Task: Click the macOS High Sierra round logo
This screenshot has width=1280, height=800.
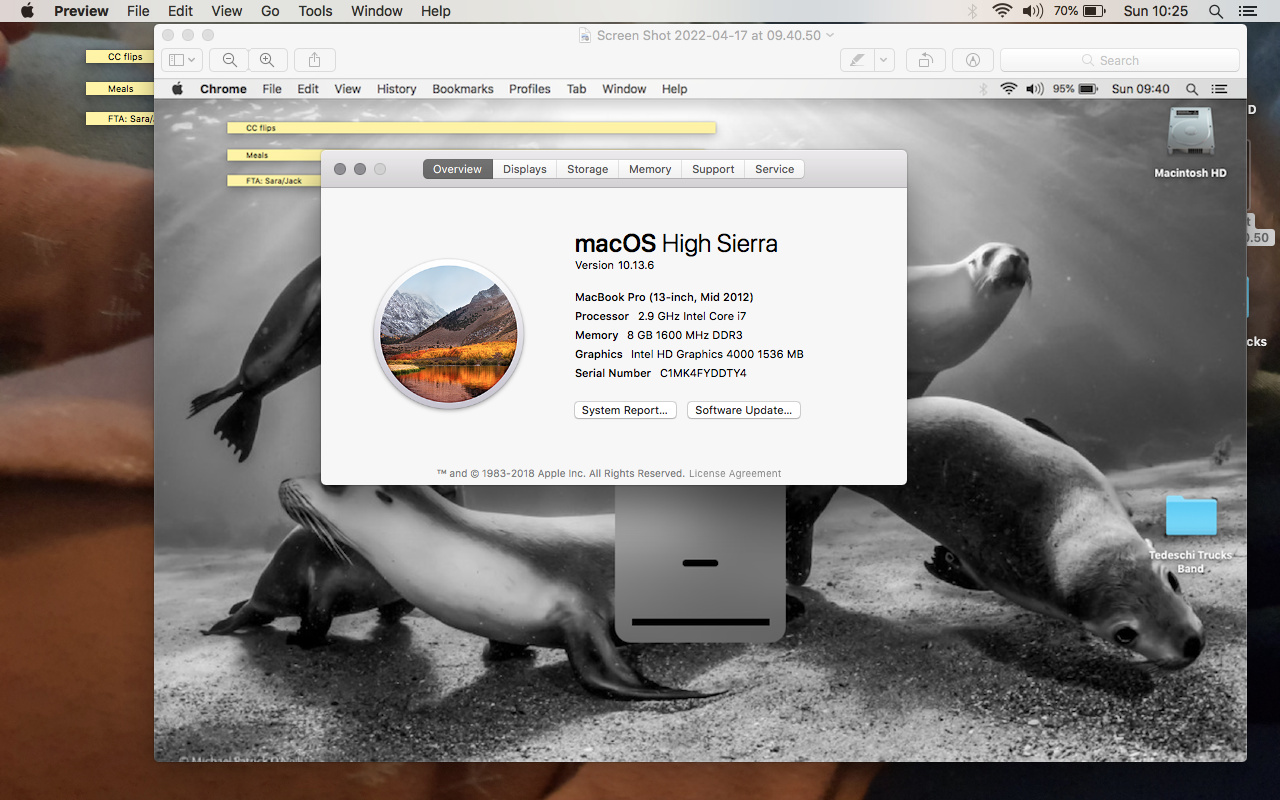Action: [449, 334]
